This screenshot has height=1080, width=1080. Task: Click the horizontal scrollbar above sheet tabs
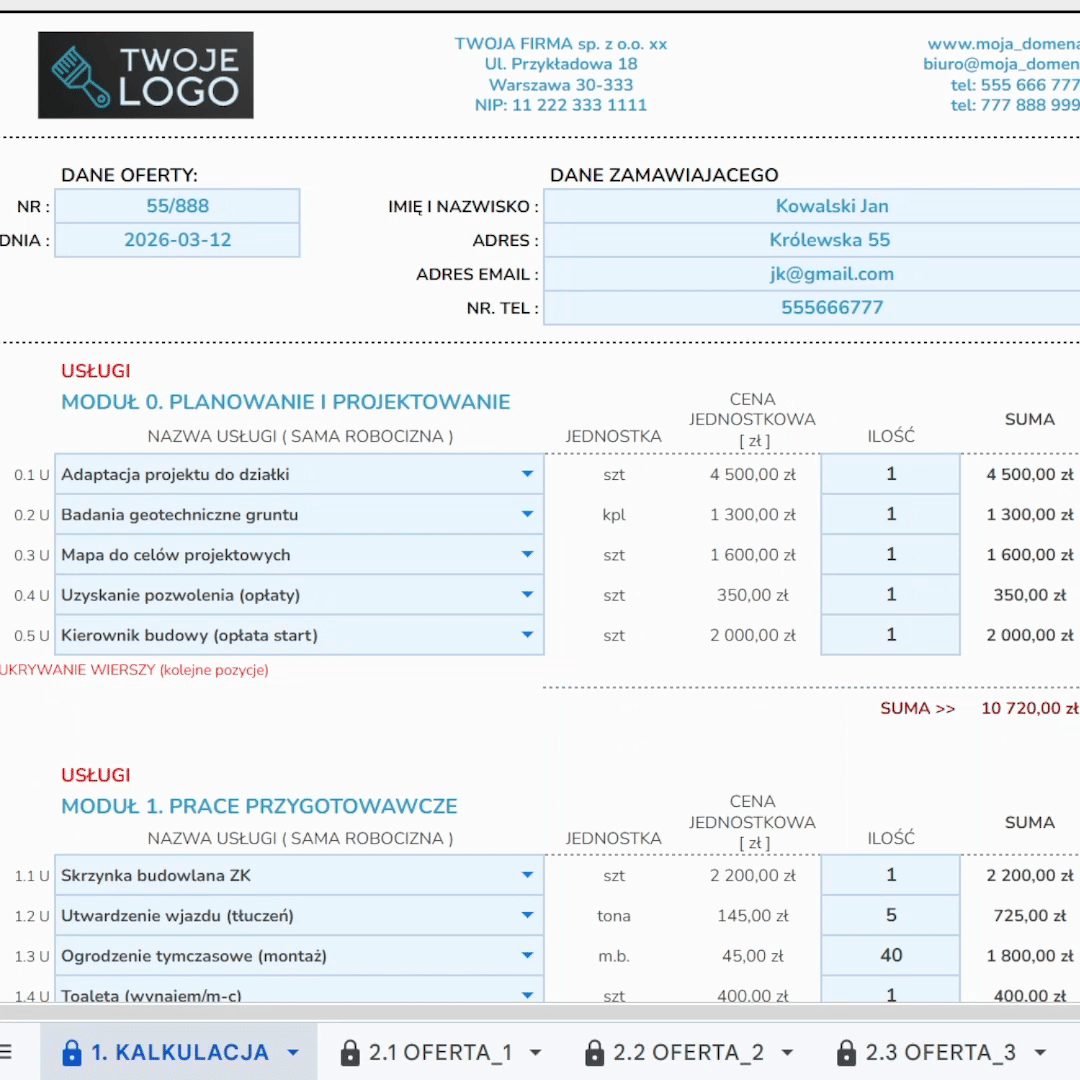coord(540,1012)
